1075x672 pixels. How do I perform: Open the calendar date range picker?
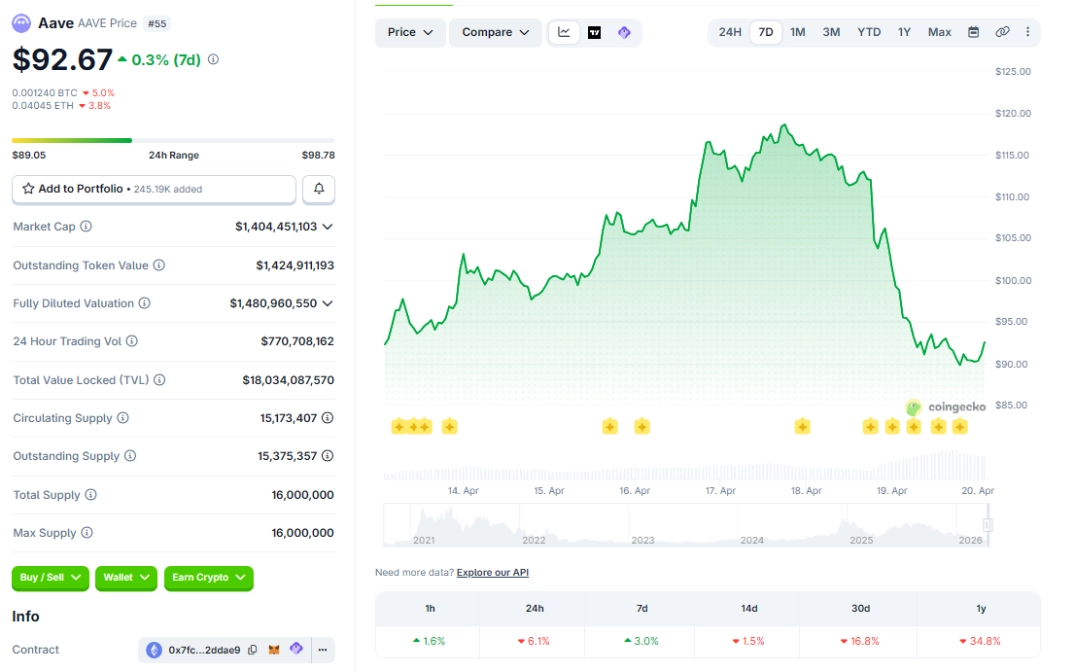pyautogui.click(x=973, y=32)
